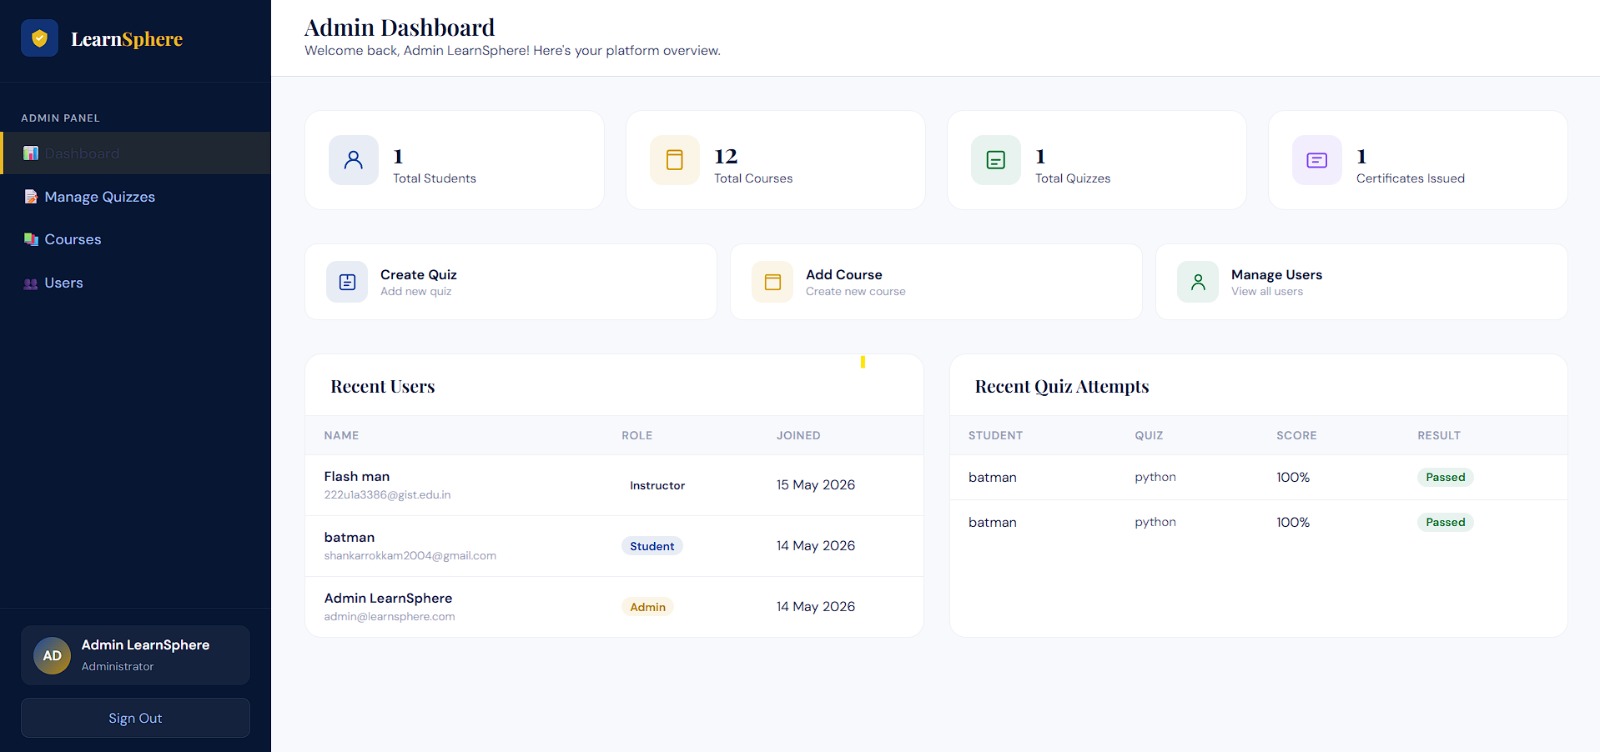Screen dimensions: 1600x752
Task: Click the Admin LearnSphere profile card
Action: tap(135, 655)
